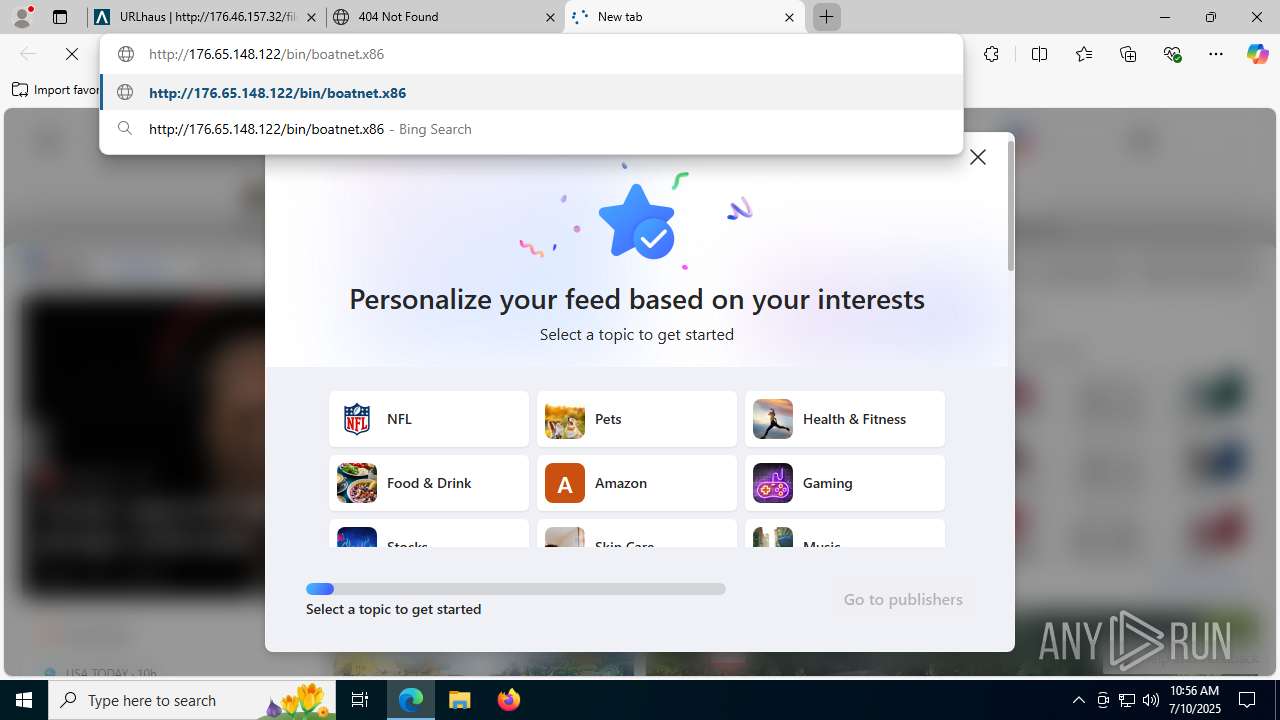The width and height of the screenshot is (1280, 720).
Task: Open the volume tray icon
Action: [x=1150, y=700]
